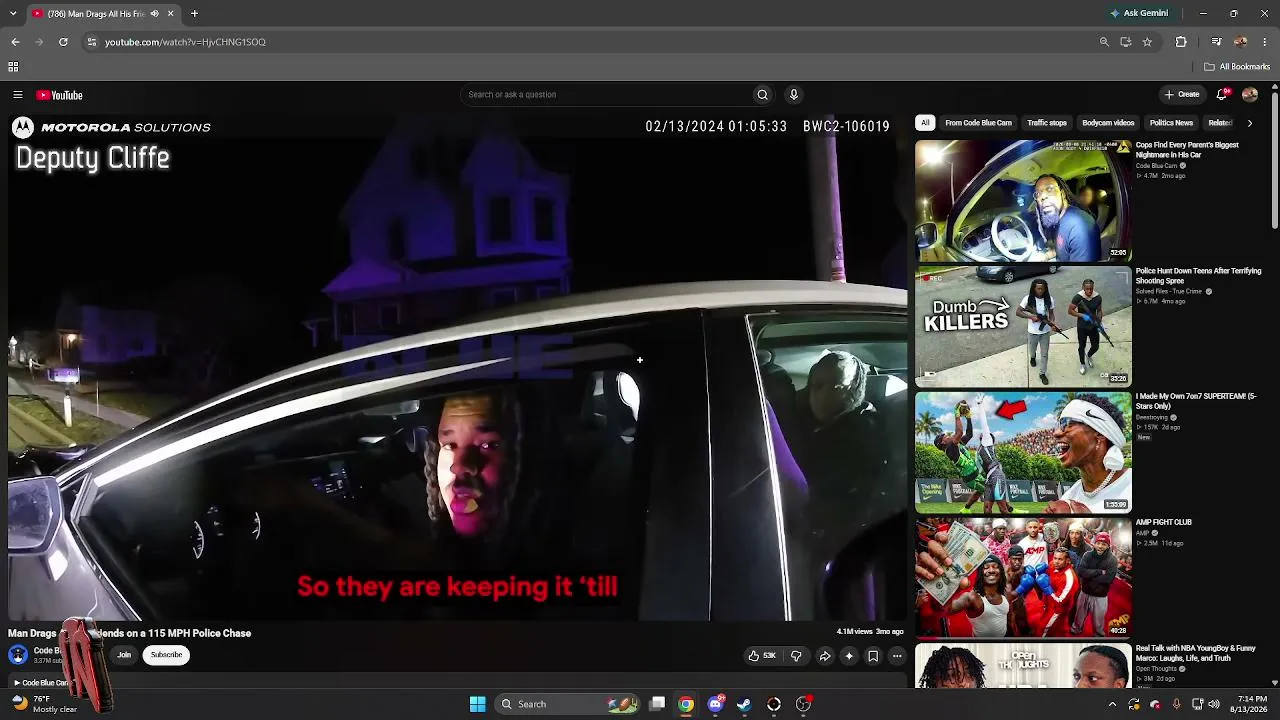Reload the page in Chrome

(63, 42)
